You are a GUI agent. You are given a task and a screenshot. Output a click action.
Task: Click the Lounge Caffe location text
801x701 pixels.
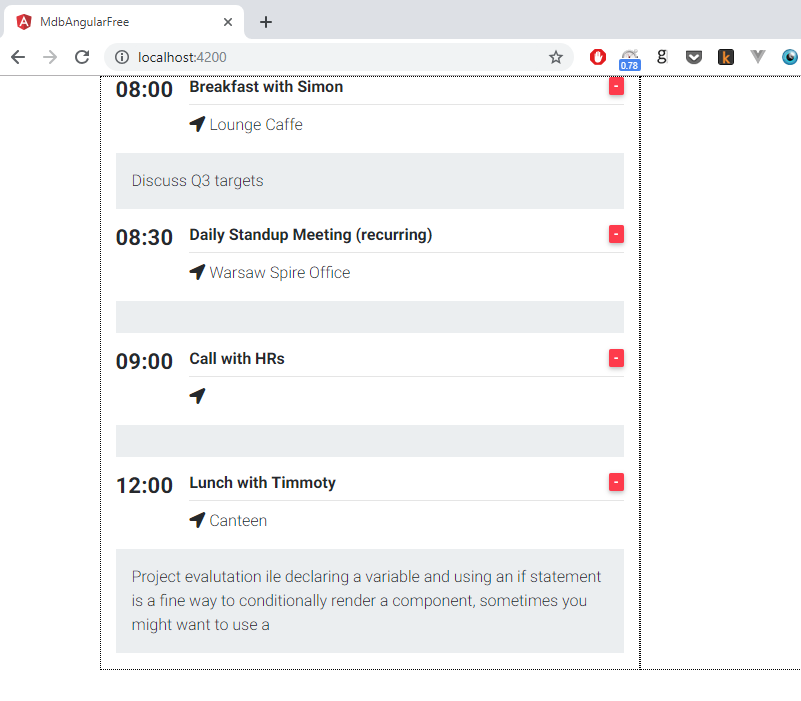[256, 125]
